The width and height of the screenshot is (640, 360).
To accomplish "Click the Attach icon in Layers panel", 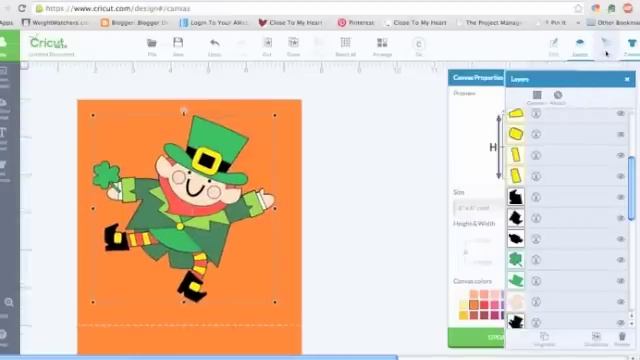I will 558,95.
